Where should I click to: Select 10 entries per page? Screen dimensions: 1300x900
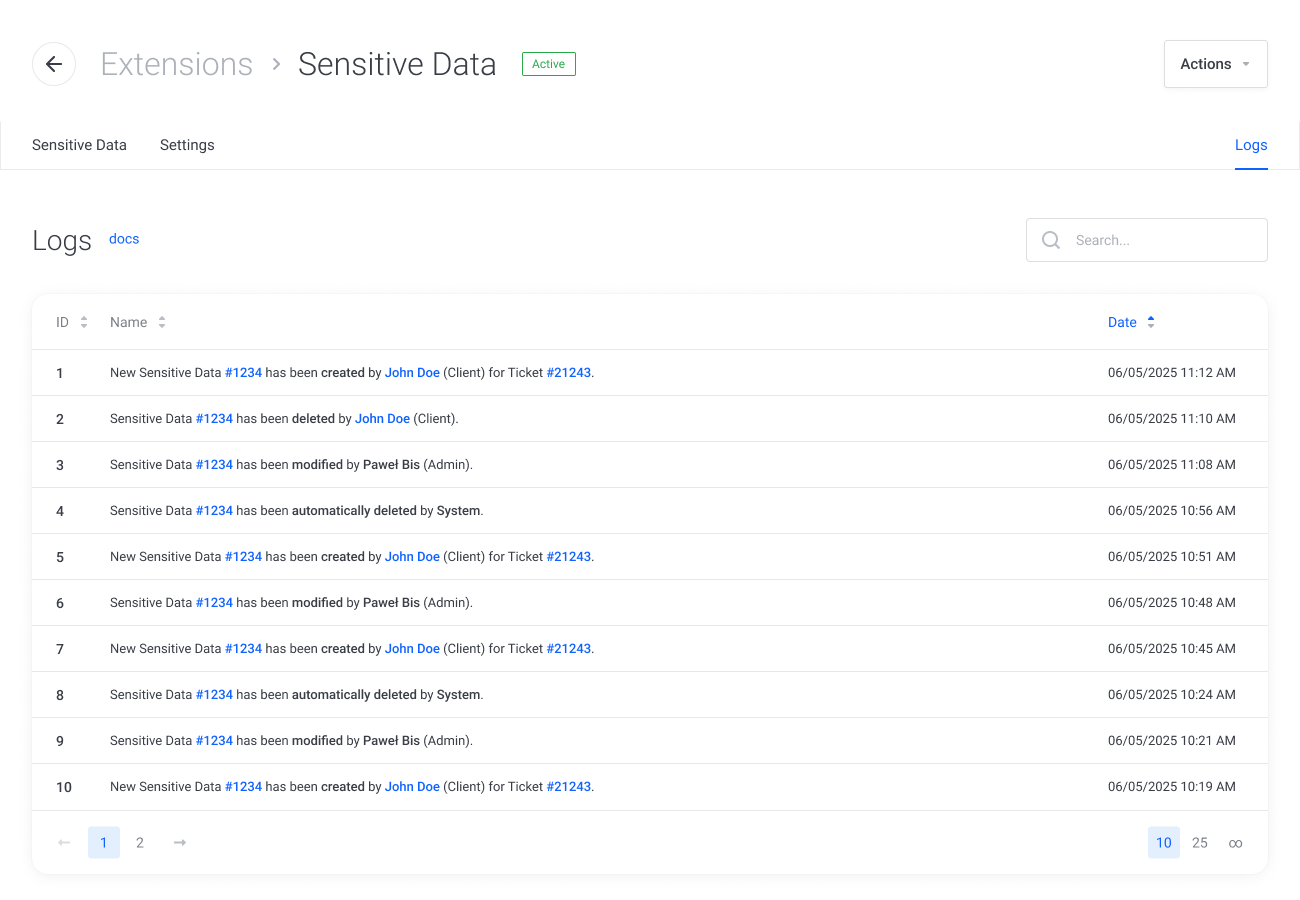click(1164, 843)
